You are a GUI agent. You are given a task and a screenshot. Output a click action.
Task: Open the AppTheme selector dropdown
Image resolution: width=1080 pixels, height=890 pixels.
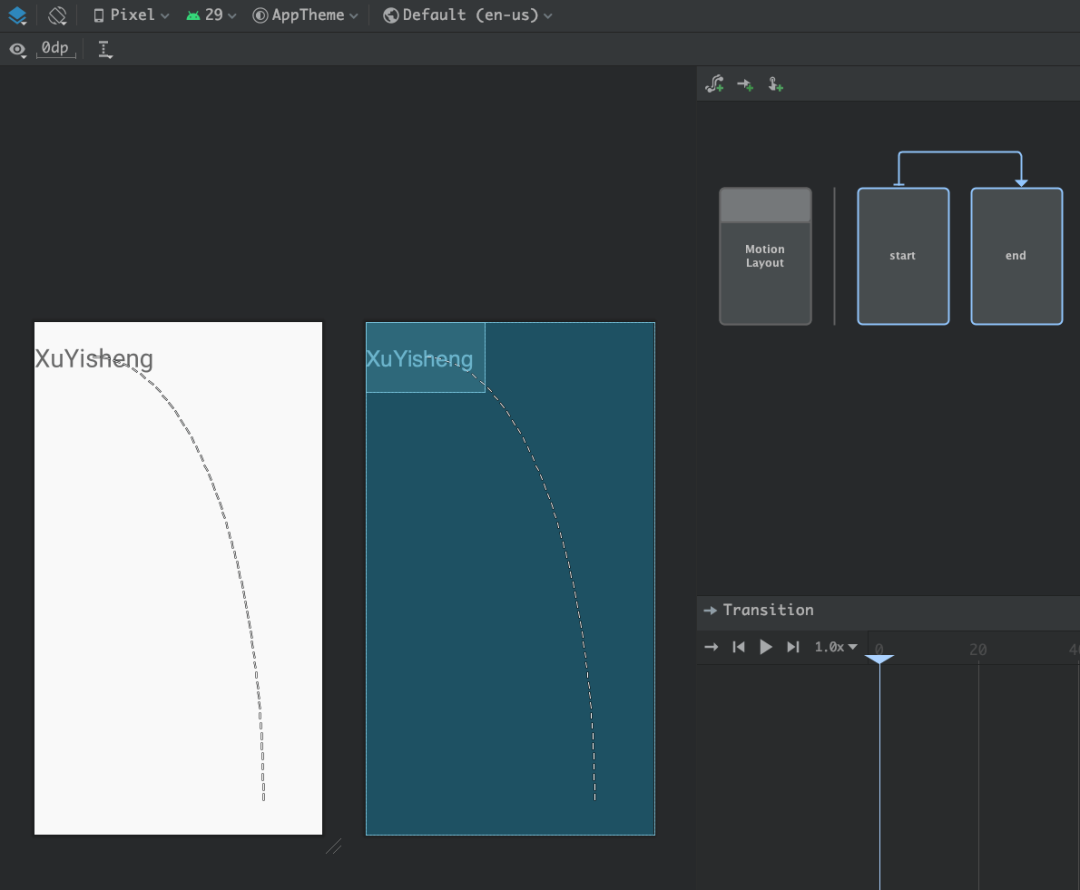click(306, 16)
